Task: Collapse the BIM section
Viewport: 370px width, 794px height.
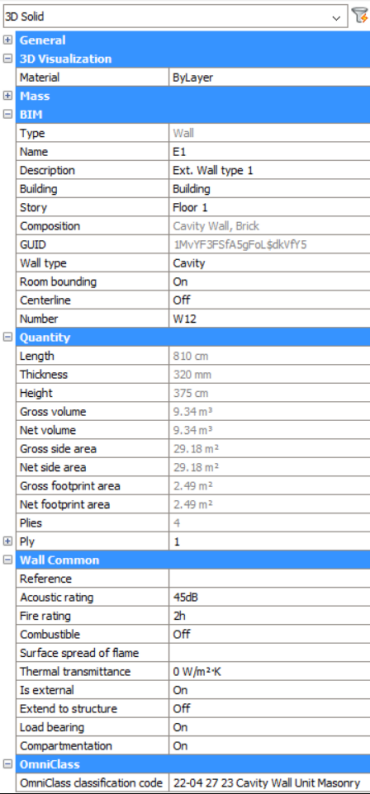Action: pyautogui.click(x=8, y=114)
